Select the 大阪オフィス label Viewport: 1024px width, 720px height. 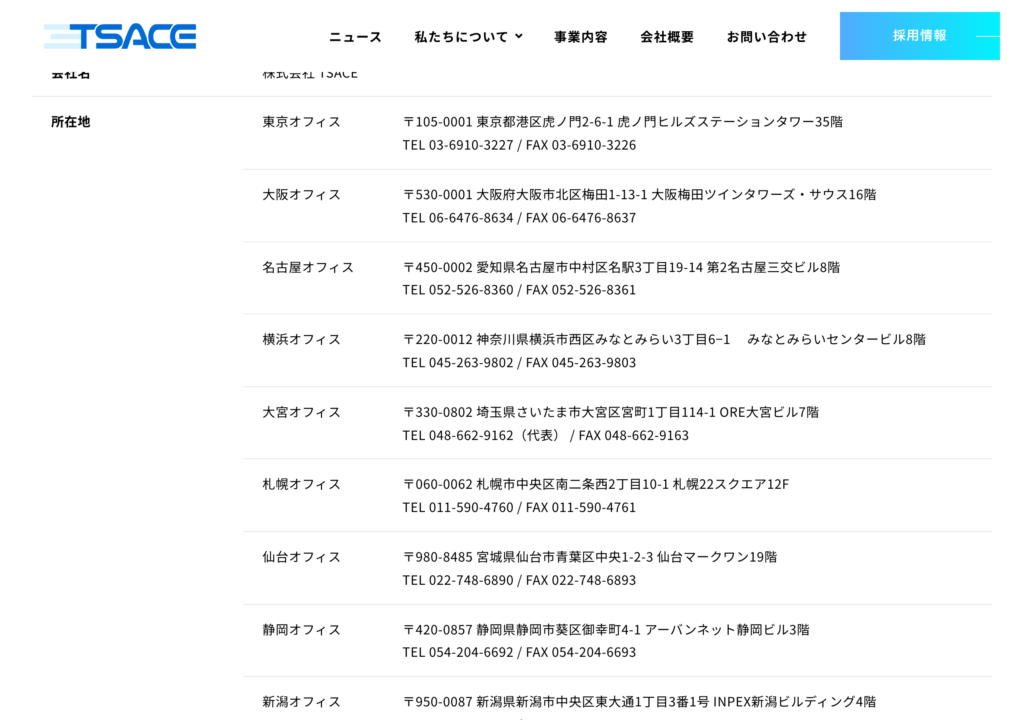(x=302, y=195)
